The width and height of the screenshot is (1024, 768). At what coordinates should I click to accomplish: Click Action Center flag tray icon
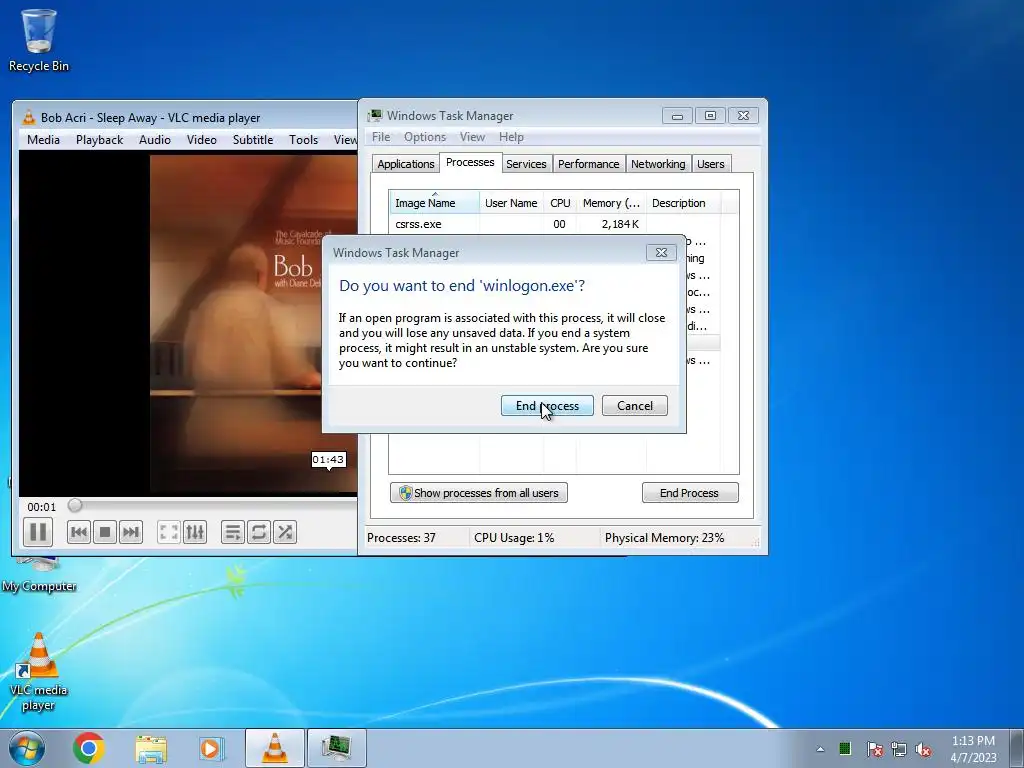874,749
